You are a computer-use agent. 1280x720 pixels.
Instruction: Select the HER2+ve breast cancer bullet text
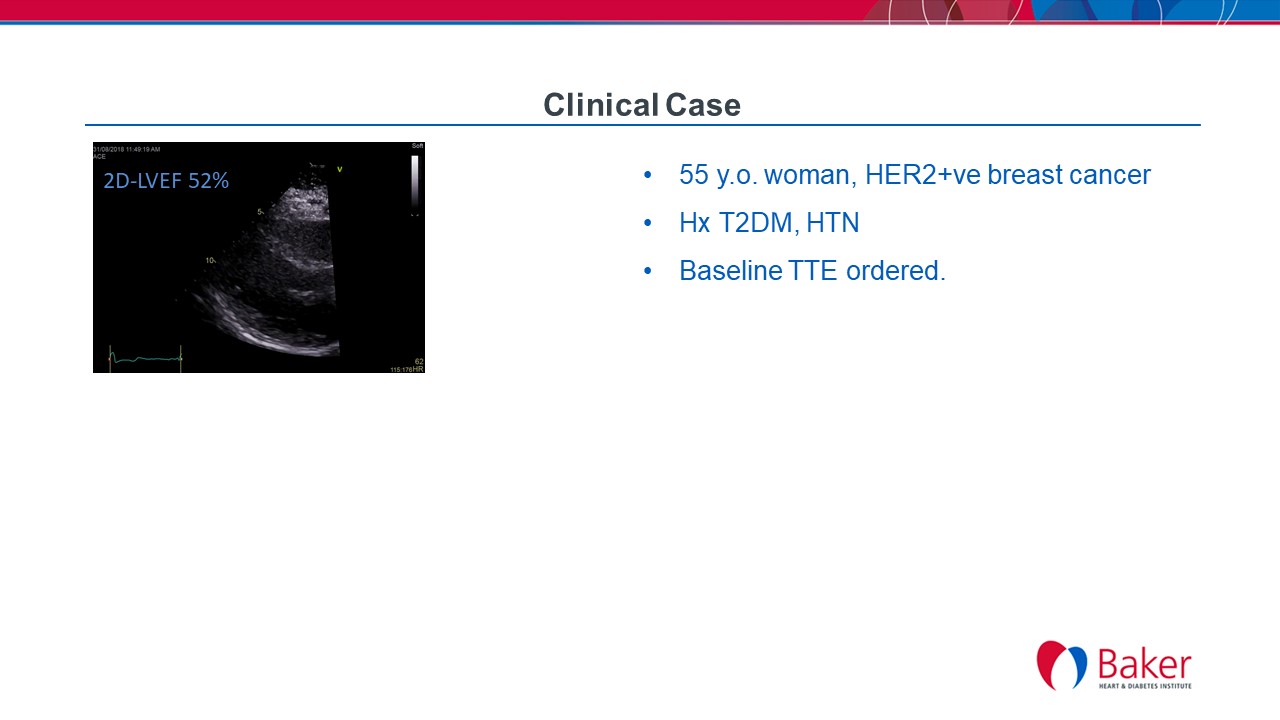pos(914,175)
